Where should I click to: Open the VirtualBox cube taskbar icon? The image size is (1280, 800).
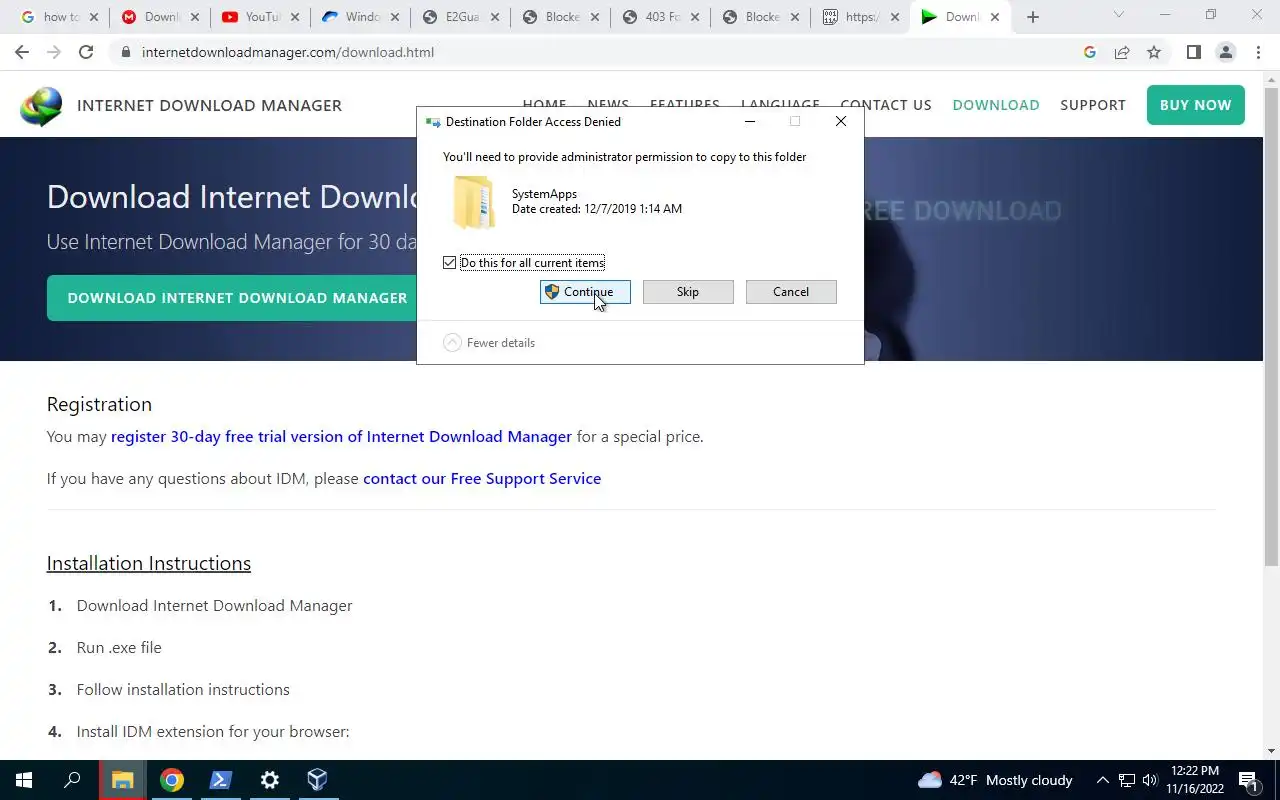click(317, 780)
